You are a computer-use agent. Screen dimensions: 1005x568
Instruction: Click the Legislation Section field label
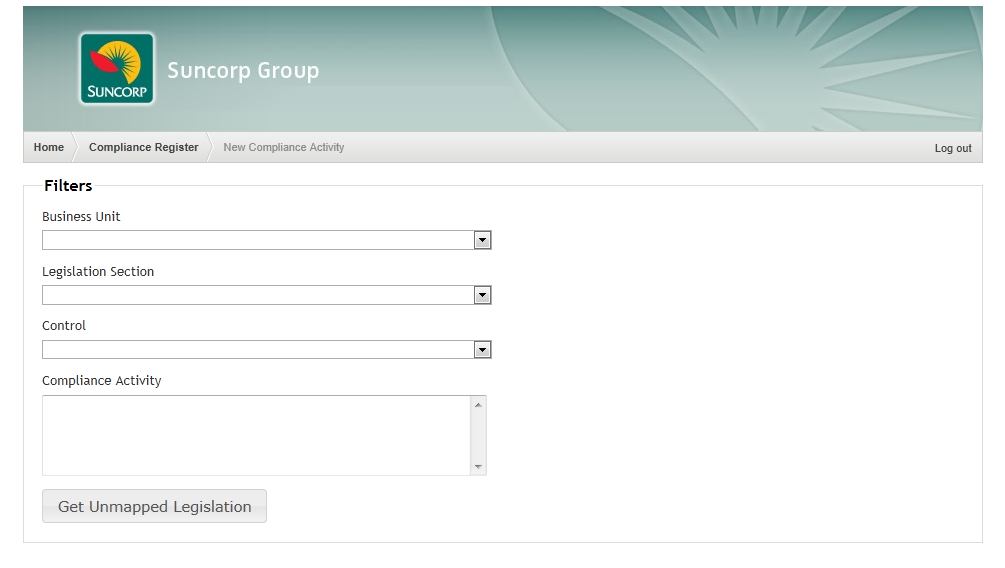click(98, 272)
